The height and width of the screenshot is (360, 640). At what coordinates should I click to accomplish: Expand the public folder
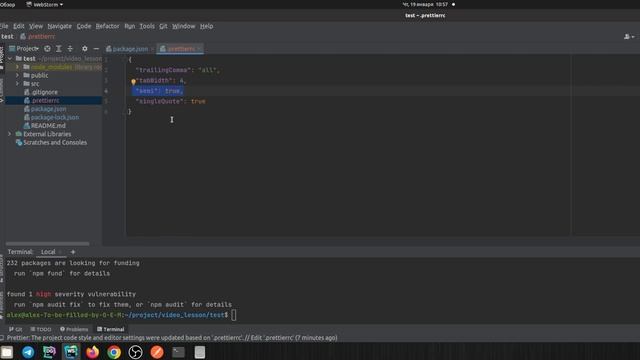tap(17, 75)
